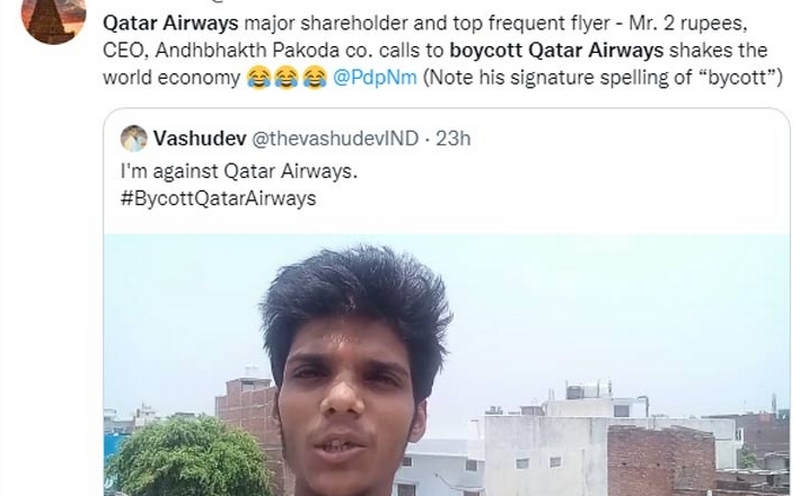Open the tweet author's round profile avatar

pyautogui.click(x=54, y=19)
